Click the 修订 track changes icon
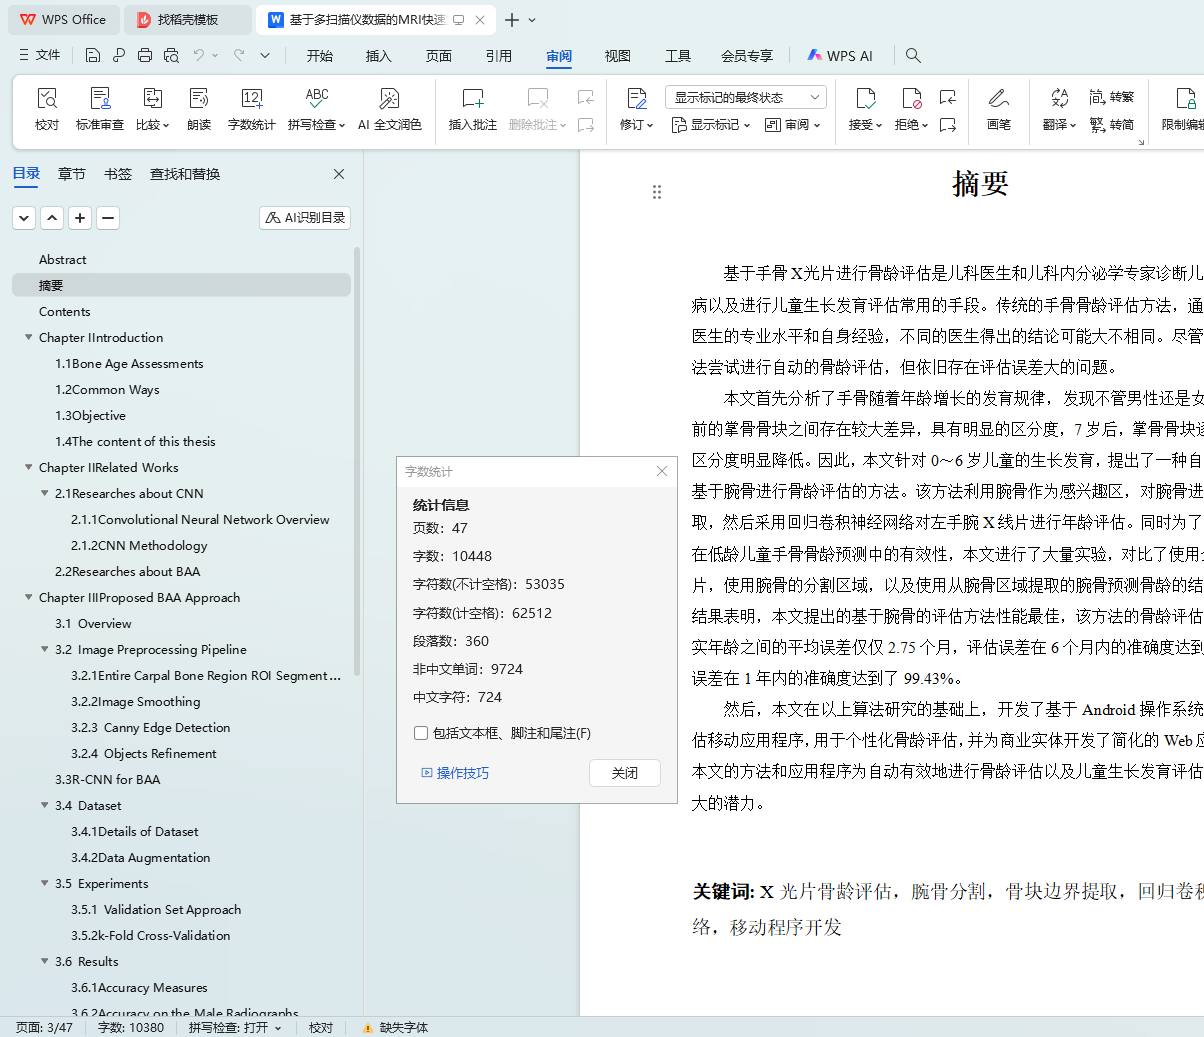The height and width of the screenshot is (1037, 1204). coord(636,98)
